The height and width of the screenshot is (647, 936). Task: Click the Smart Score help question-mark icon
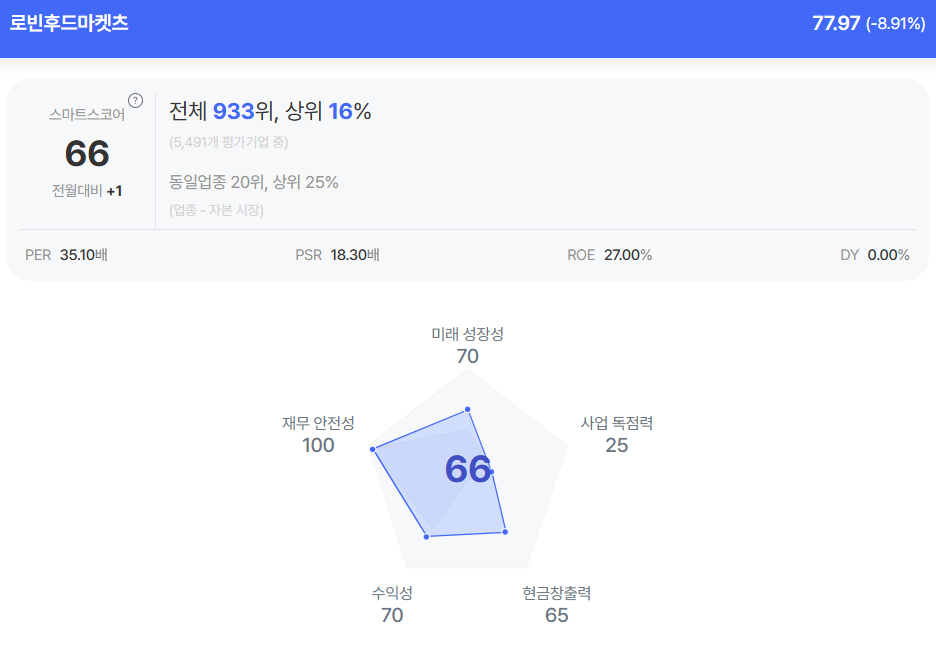[136, 100]
